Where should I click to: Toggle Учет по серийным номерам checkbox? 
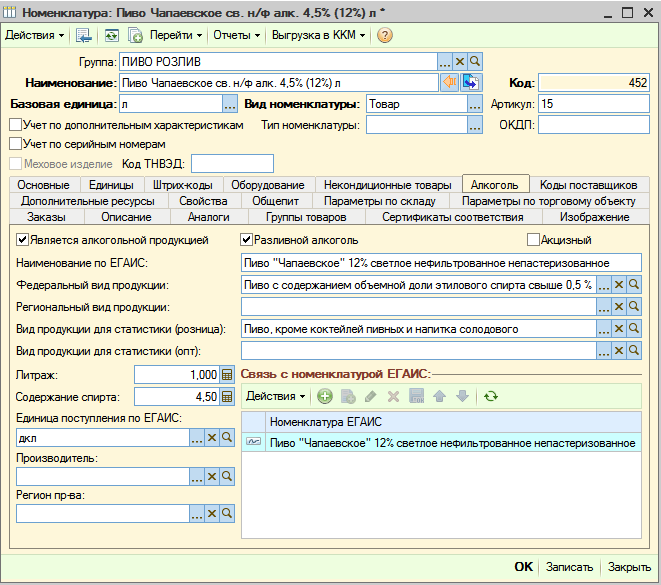[x=16, y=144]
